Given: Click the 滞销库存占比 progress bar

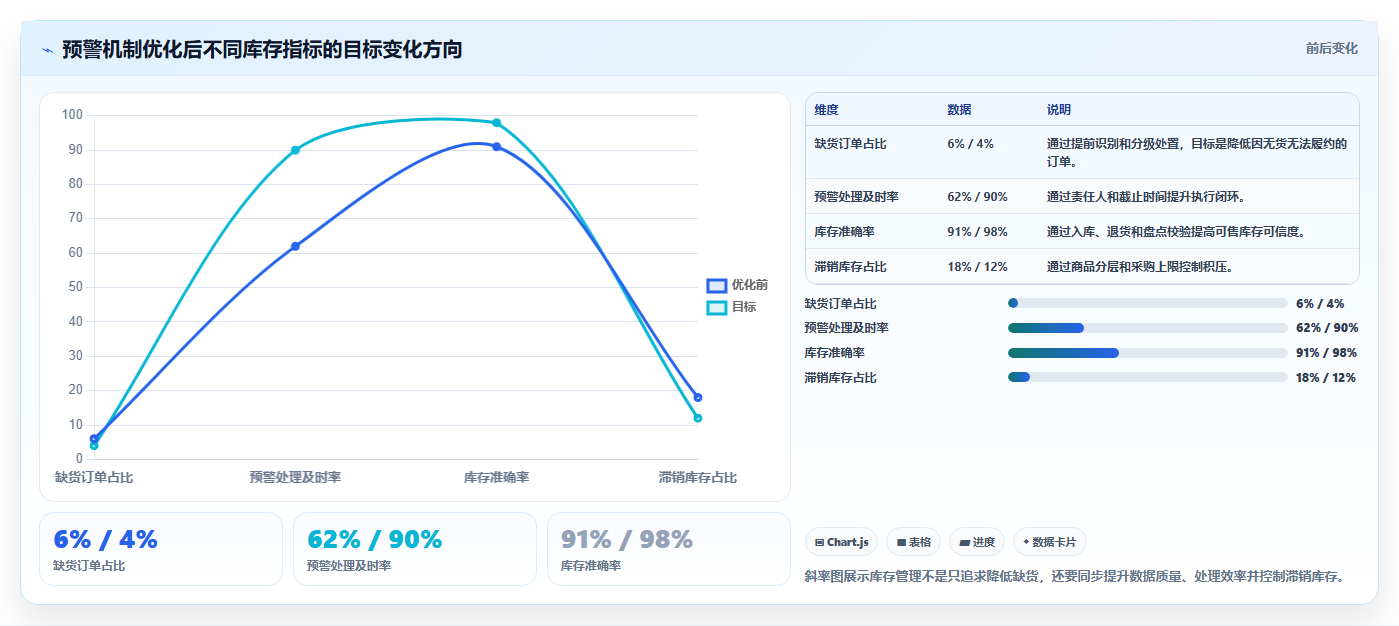Looking at the screenshot, I should pyautogui.click(x=1147, y=377).
